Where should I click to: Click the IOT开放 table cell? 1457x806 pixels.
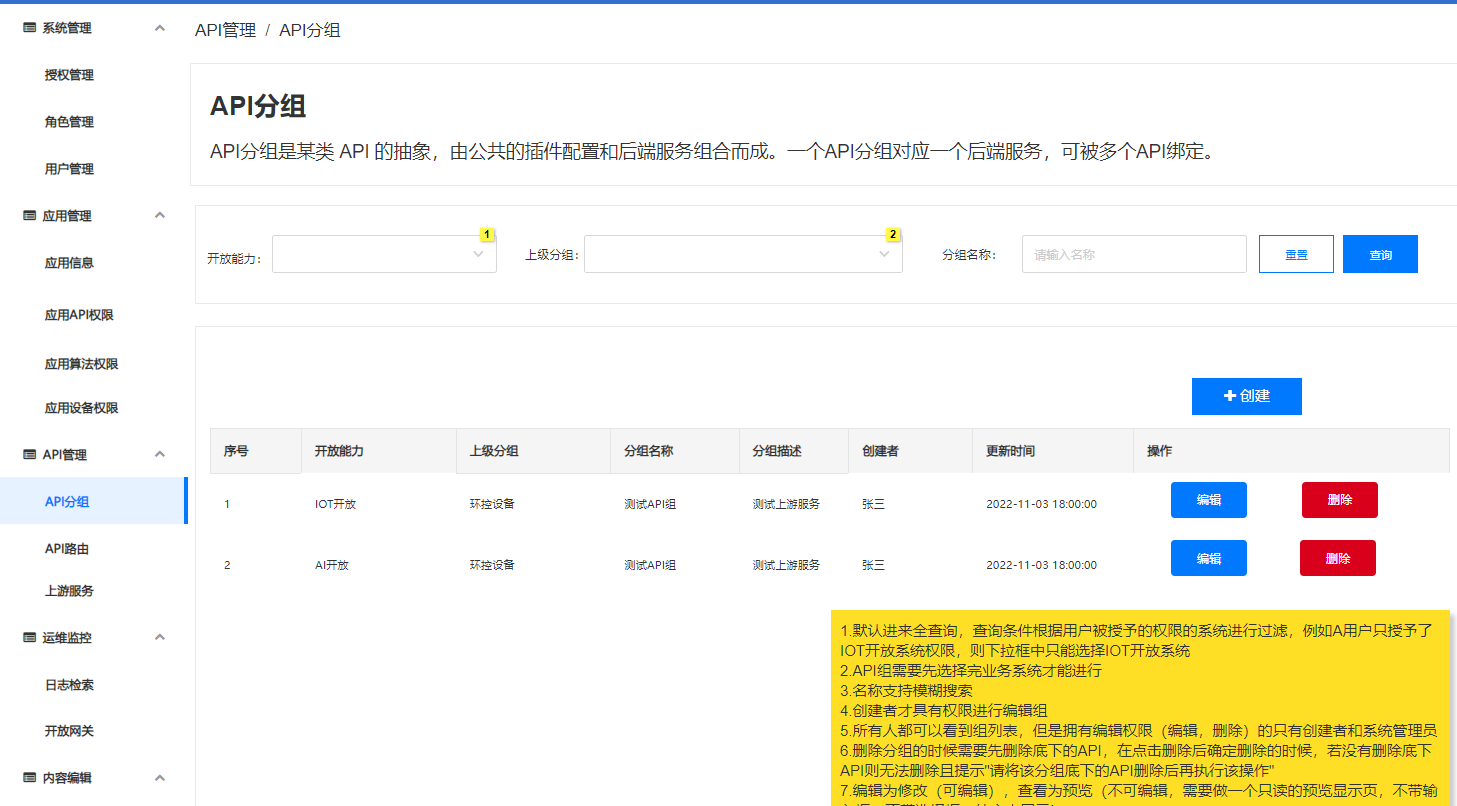tap(335, 504)
